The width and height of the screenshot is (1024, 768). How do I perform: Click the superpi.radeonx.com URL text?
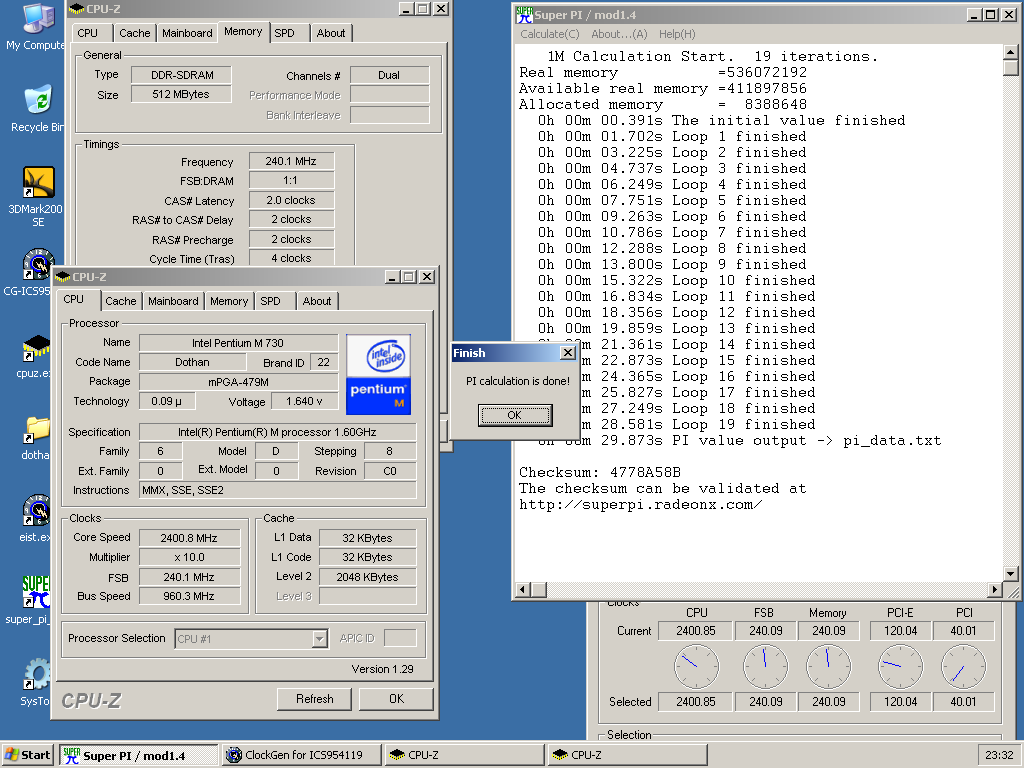click(641, 505)
